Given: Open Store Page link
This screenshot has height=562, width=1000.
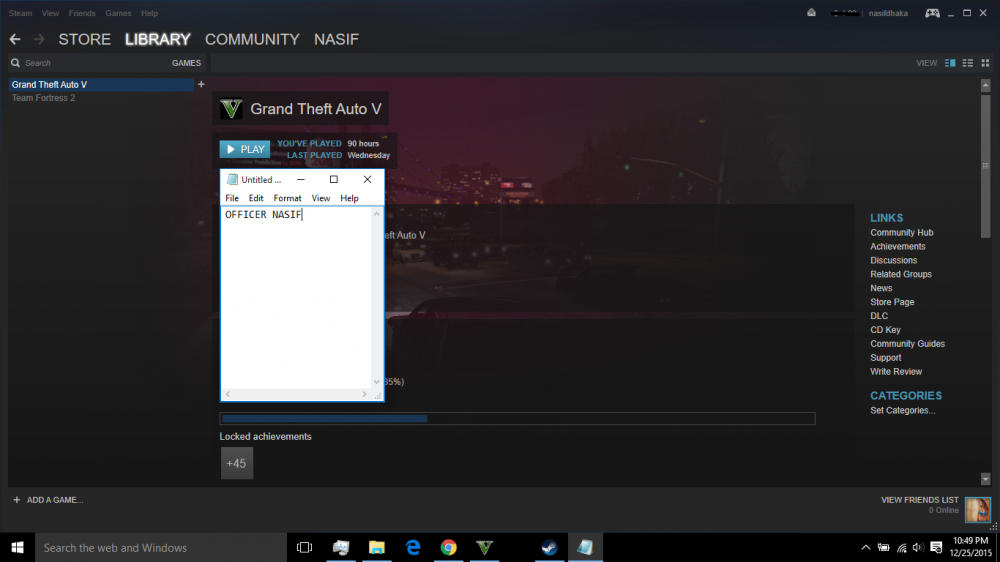Looking at the screenshot, I should (892, 302).
